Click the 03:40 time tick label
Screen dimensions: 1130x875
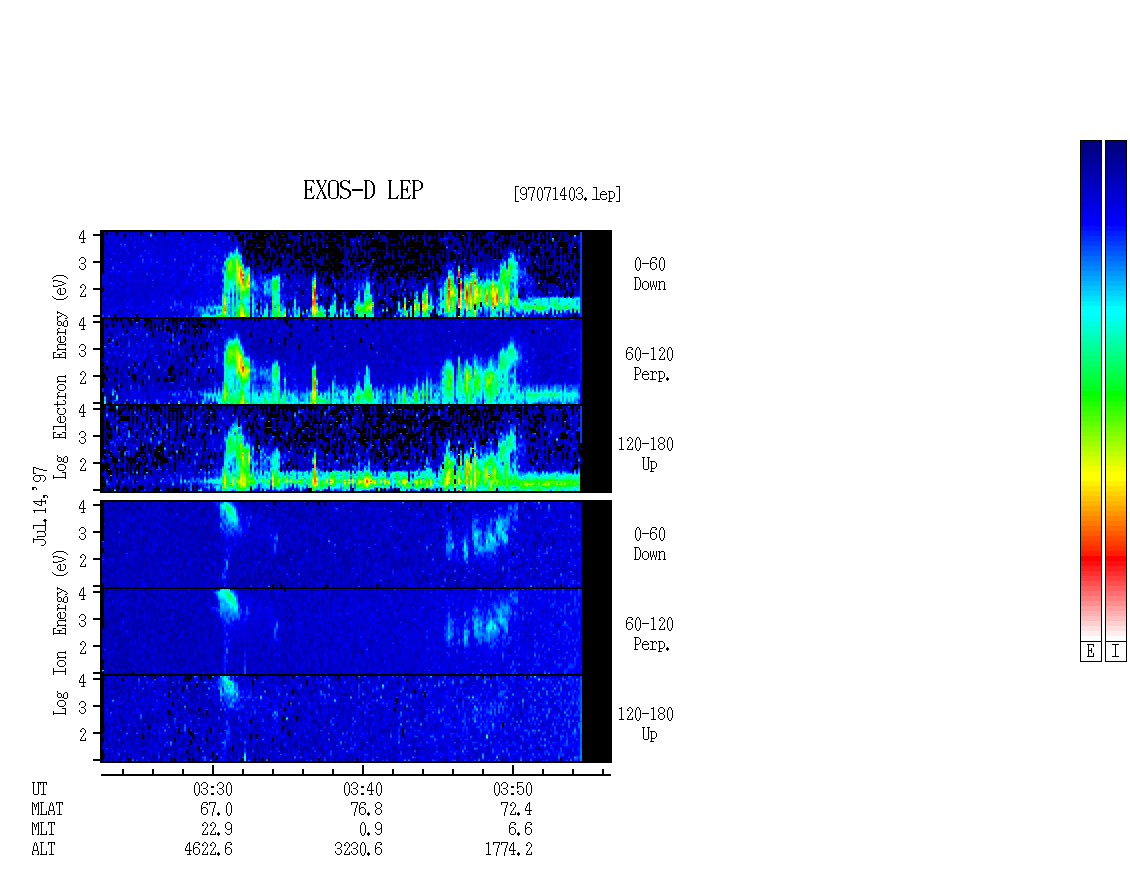(362, 789)
